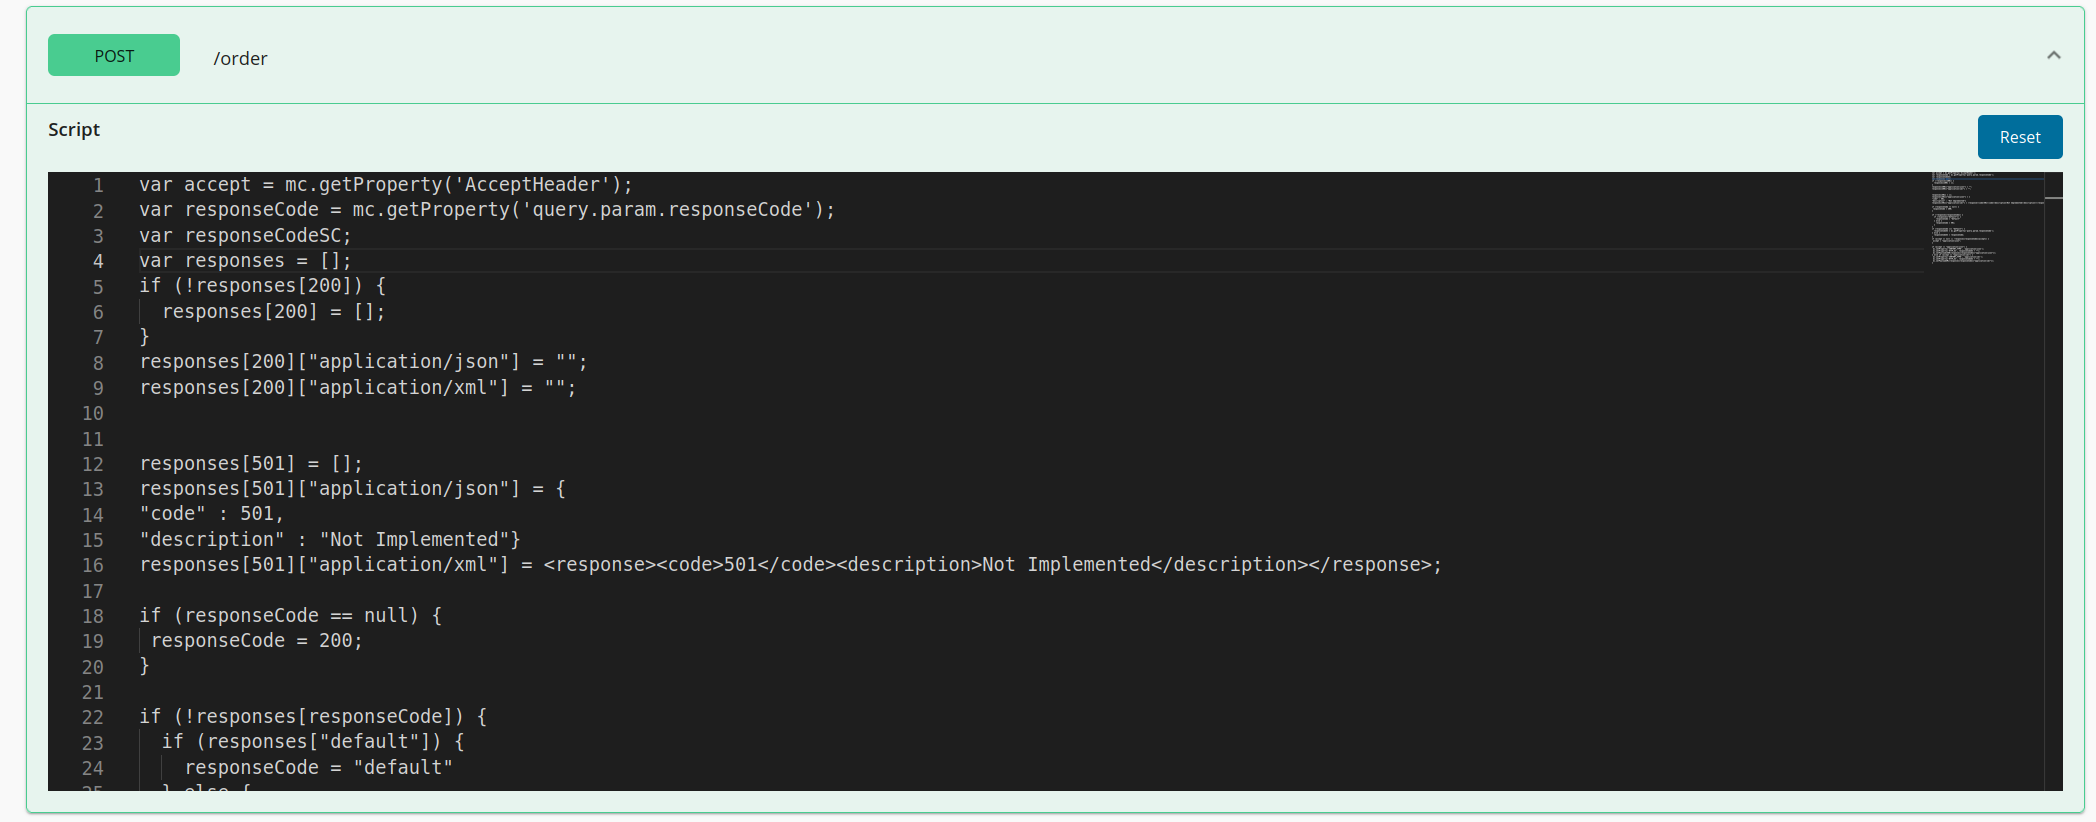Click line 9 application/xml assignment for 200
Screen dimensions: 2096x822
coord(358,387)
